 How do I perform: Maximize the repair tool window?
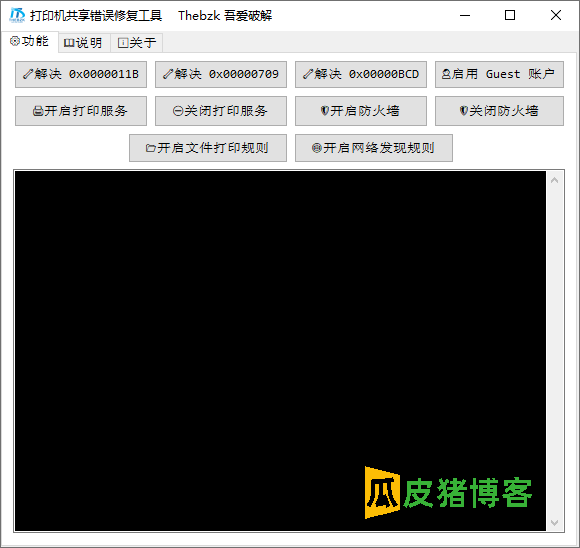510,15
